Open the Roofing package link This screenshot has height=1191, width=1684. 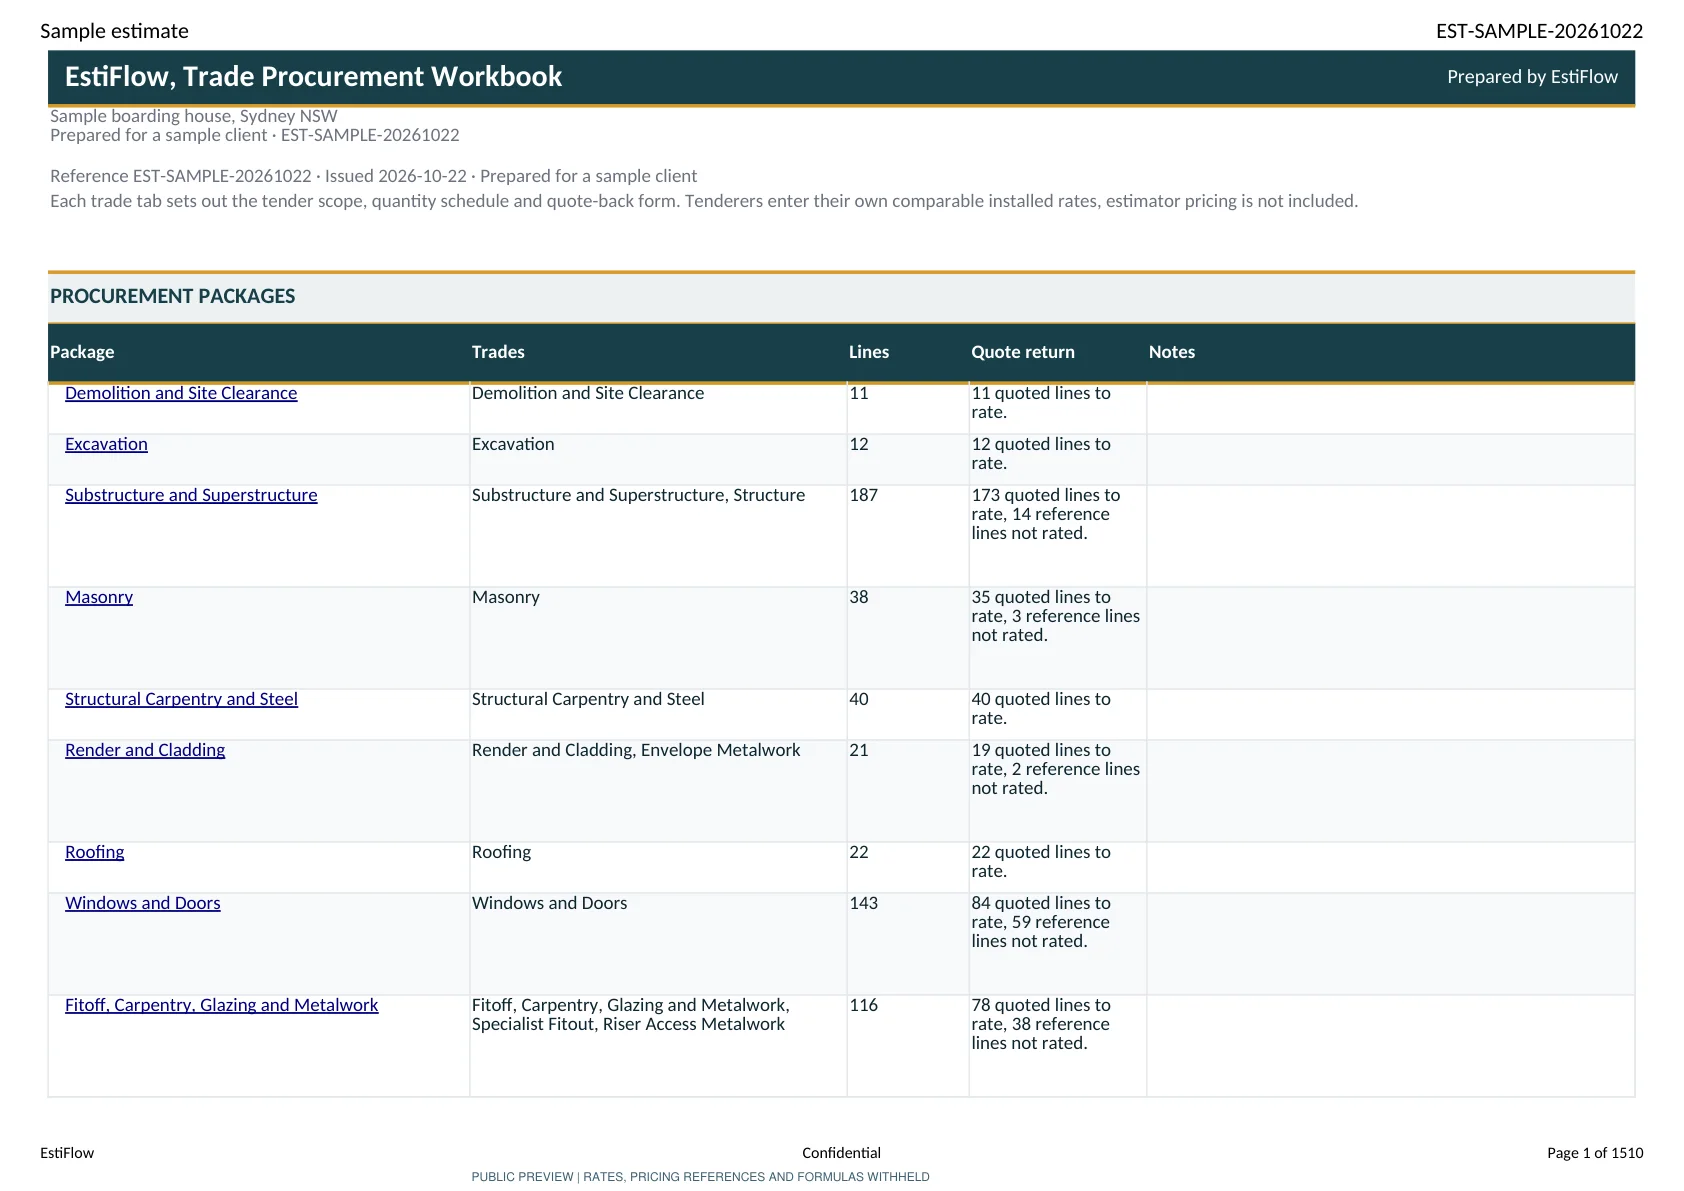[x=95, y=852]
